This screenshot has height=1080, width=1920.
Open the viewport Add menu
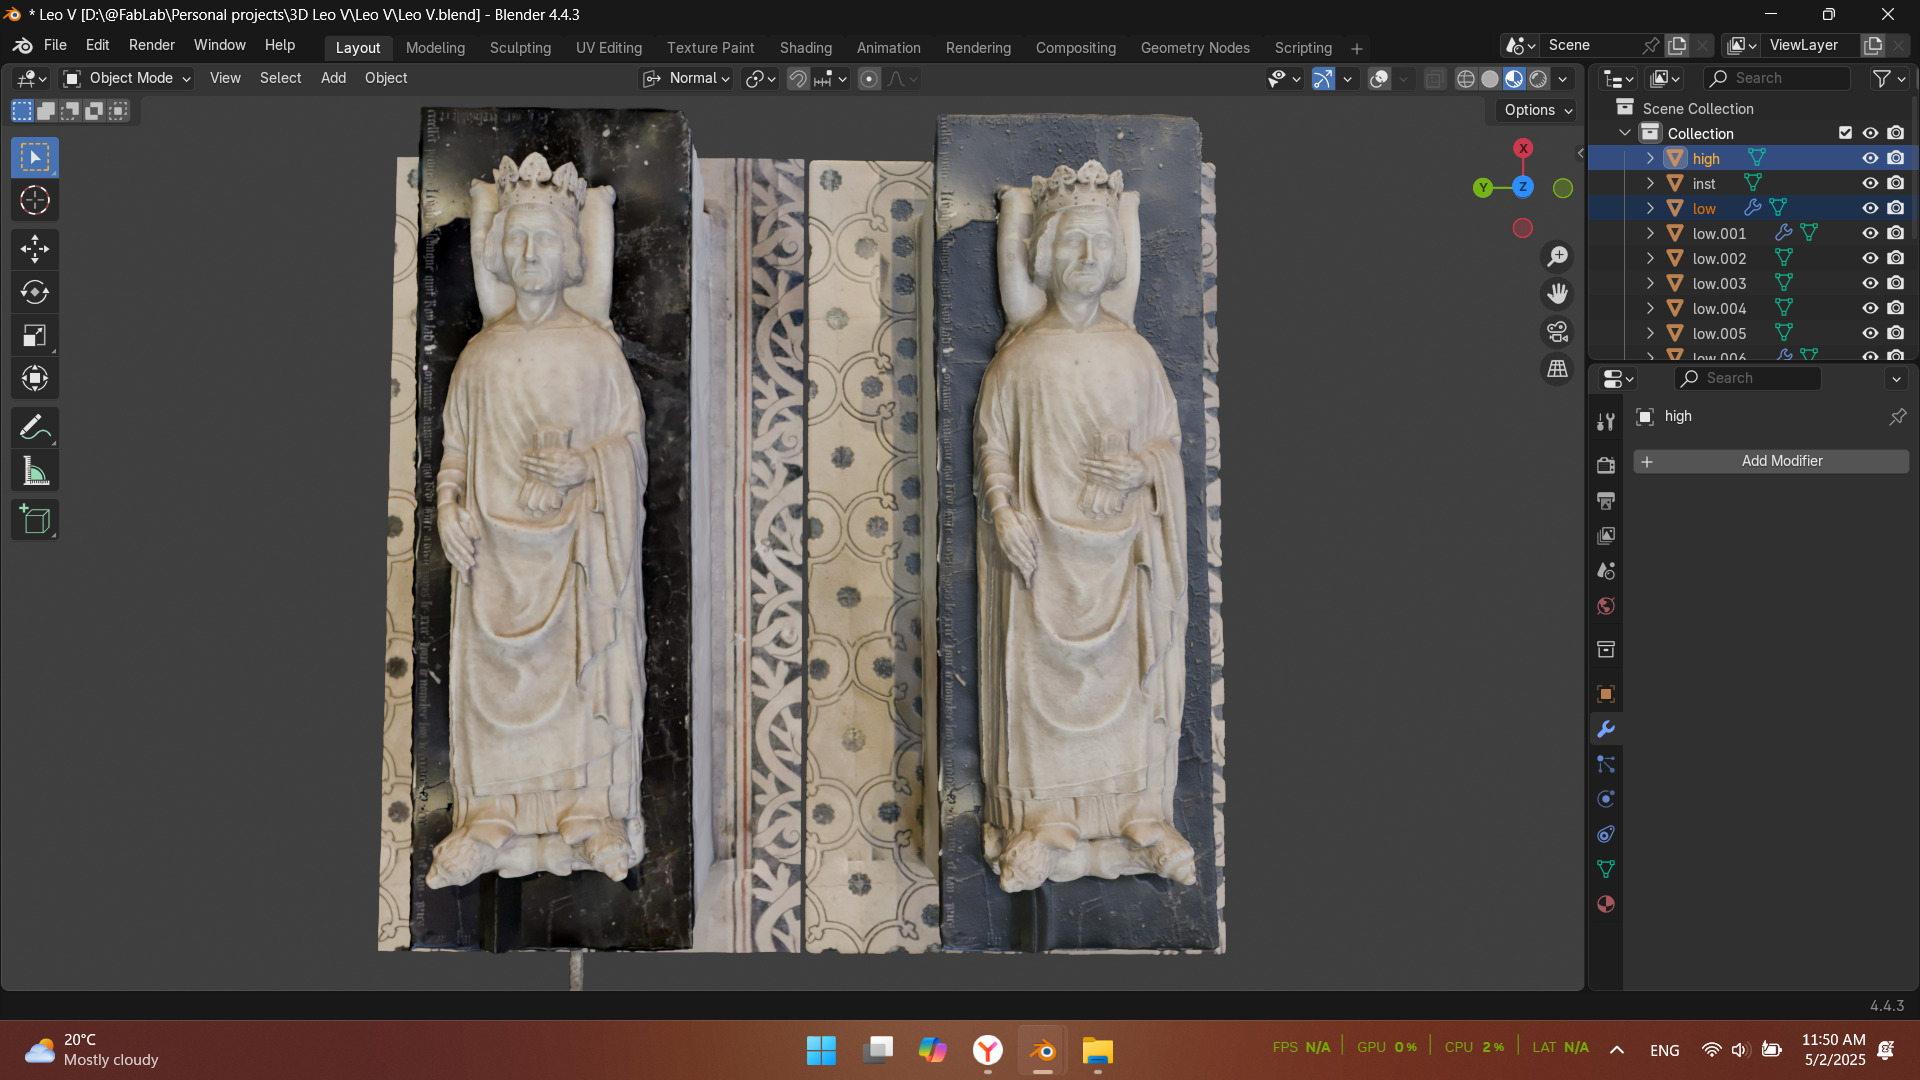pyautogui.click(x=333, y=78)
